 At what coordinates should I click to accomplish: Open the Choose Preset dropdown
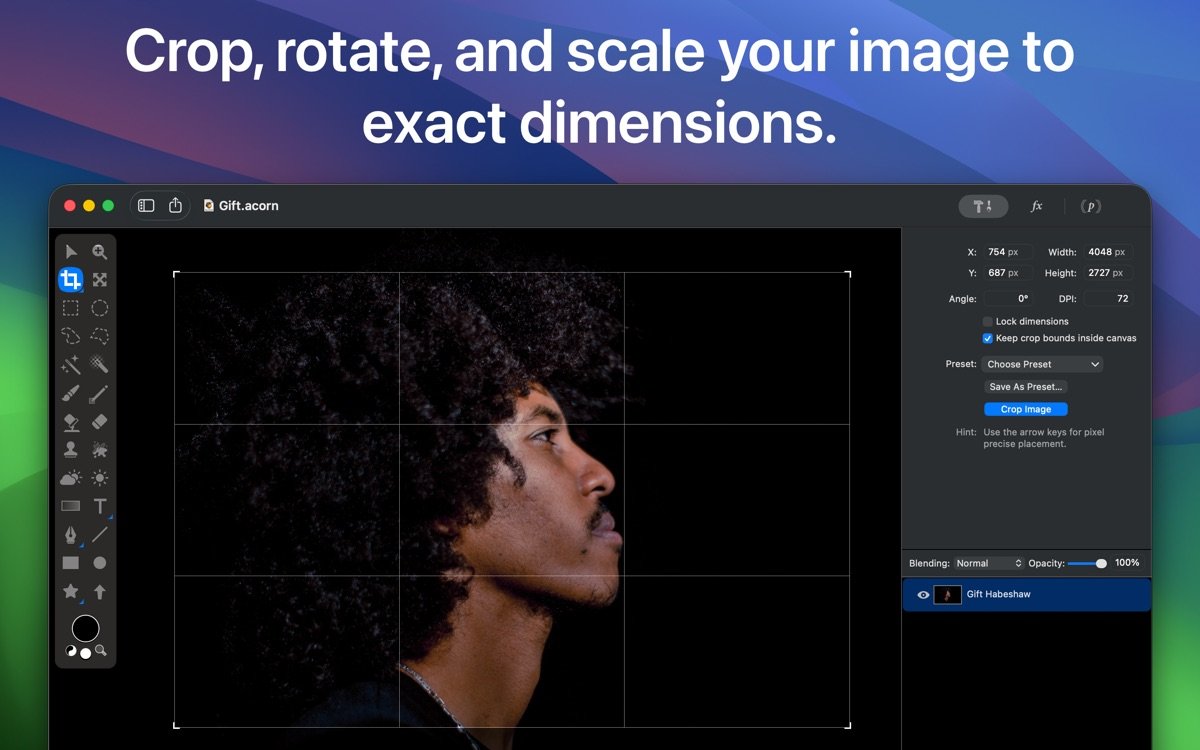pos(1042,365)
